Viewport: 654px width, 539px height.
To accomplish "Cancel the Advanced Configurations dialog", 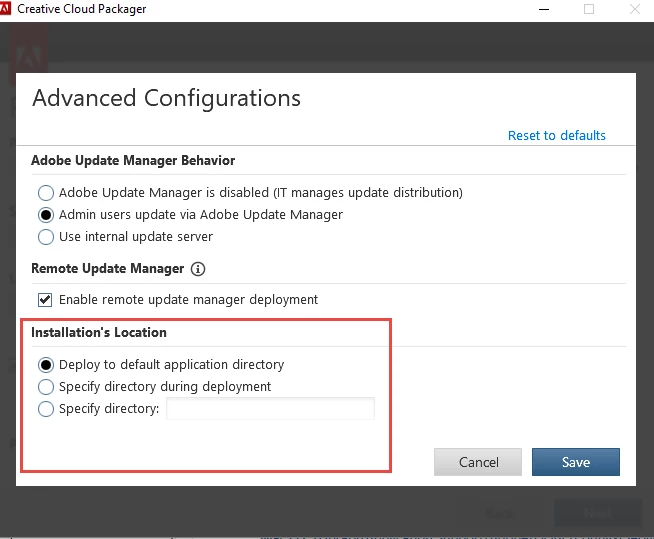I will 478,462.
